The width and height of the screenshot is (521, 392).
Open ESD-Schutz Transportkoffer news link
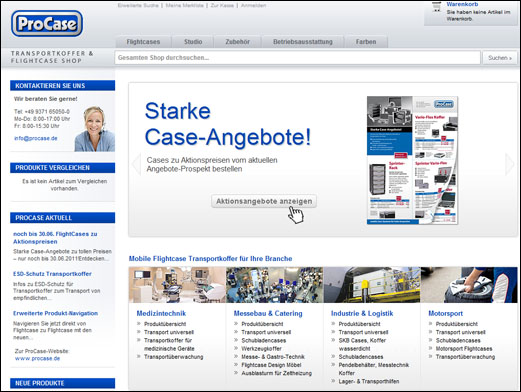coord(52,274)
